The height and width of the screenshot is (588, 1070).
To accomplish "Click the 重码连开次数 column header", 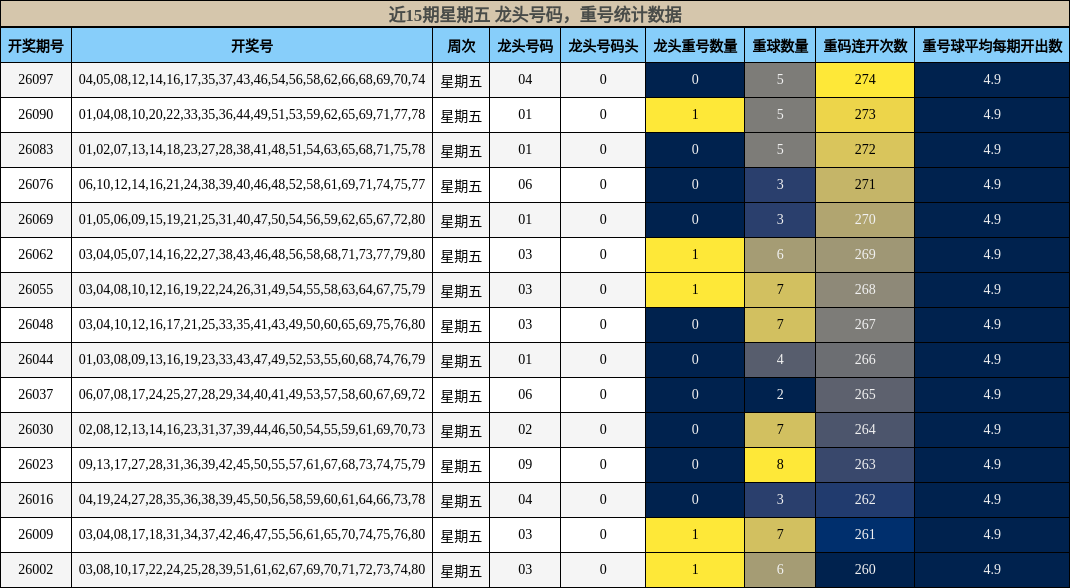I will point(864,45).
